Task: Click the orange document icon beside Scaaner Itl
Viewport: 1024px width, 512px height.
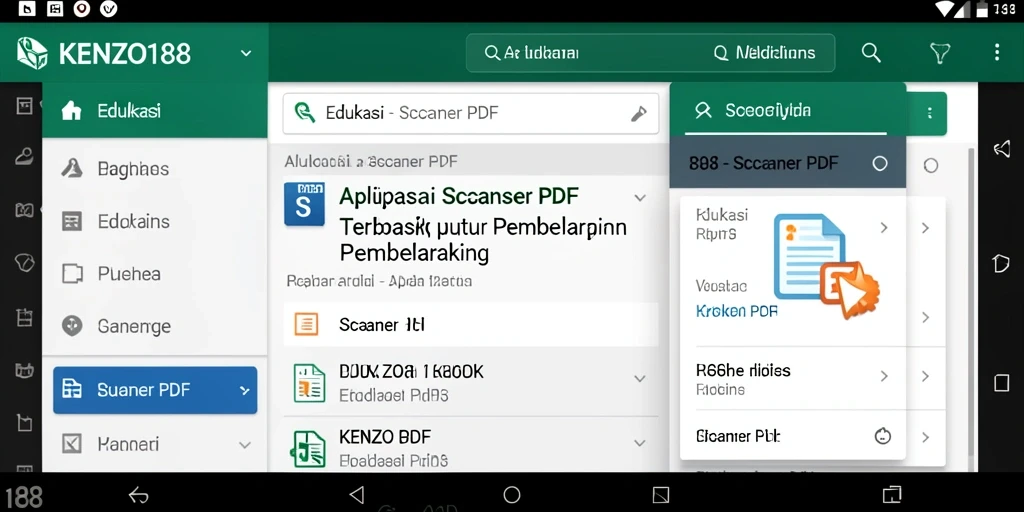Action: 306,324
